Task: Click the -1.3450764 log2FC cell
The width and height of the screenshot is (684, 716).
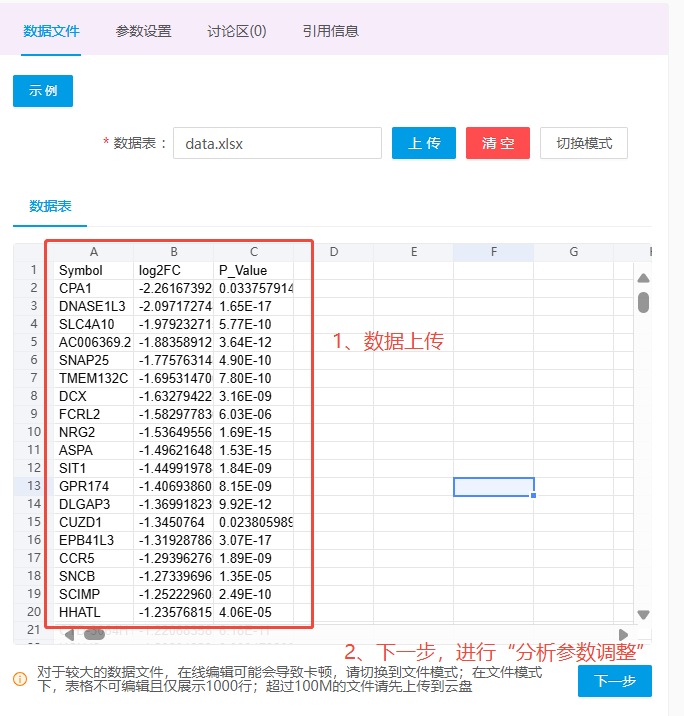Action: (174, 522)
